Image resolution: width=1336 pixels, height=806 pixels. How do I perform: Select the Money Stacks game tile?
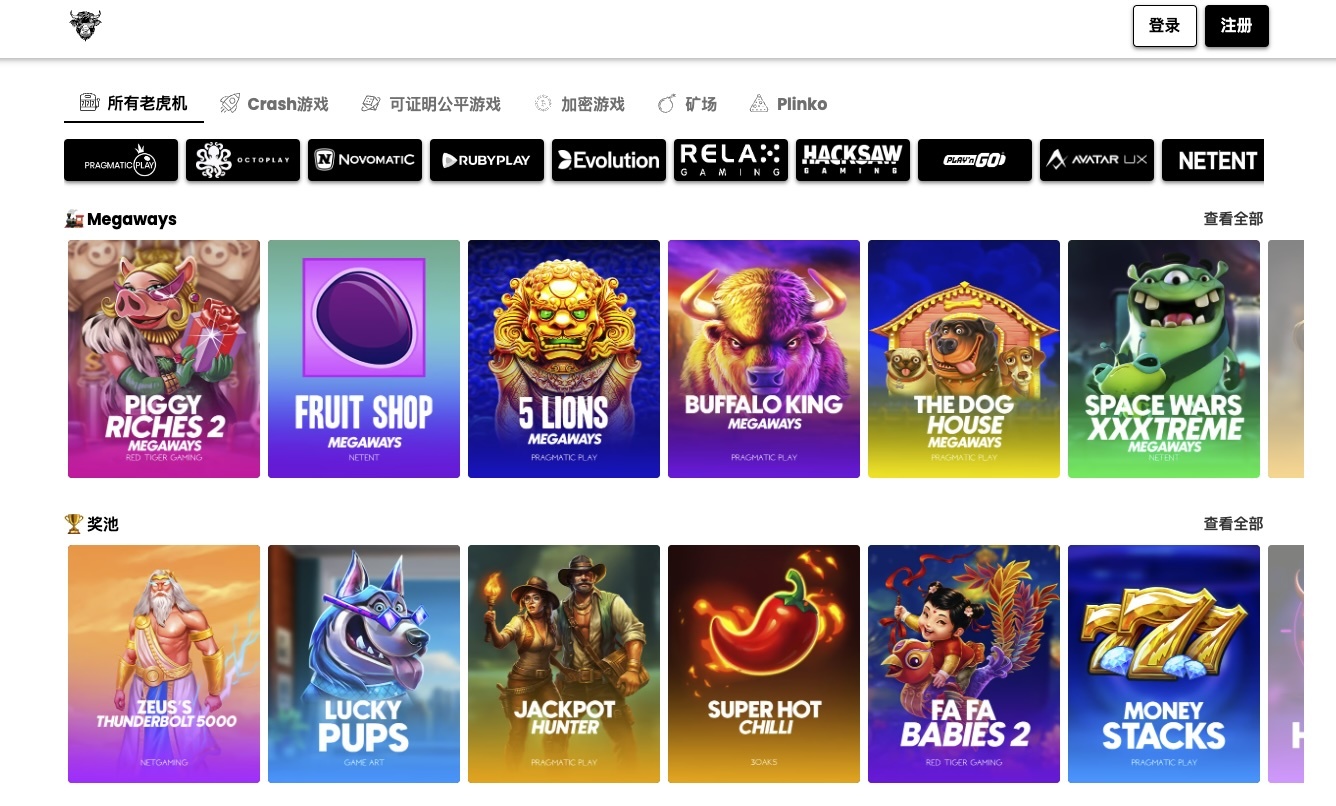click(1164, 664)
